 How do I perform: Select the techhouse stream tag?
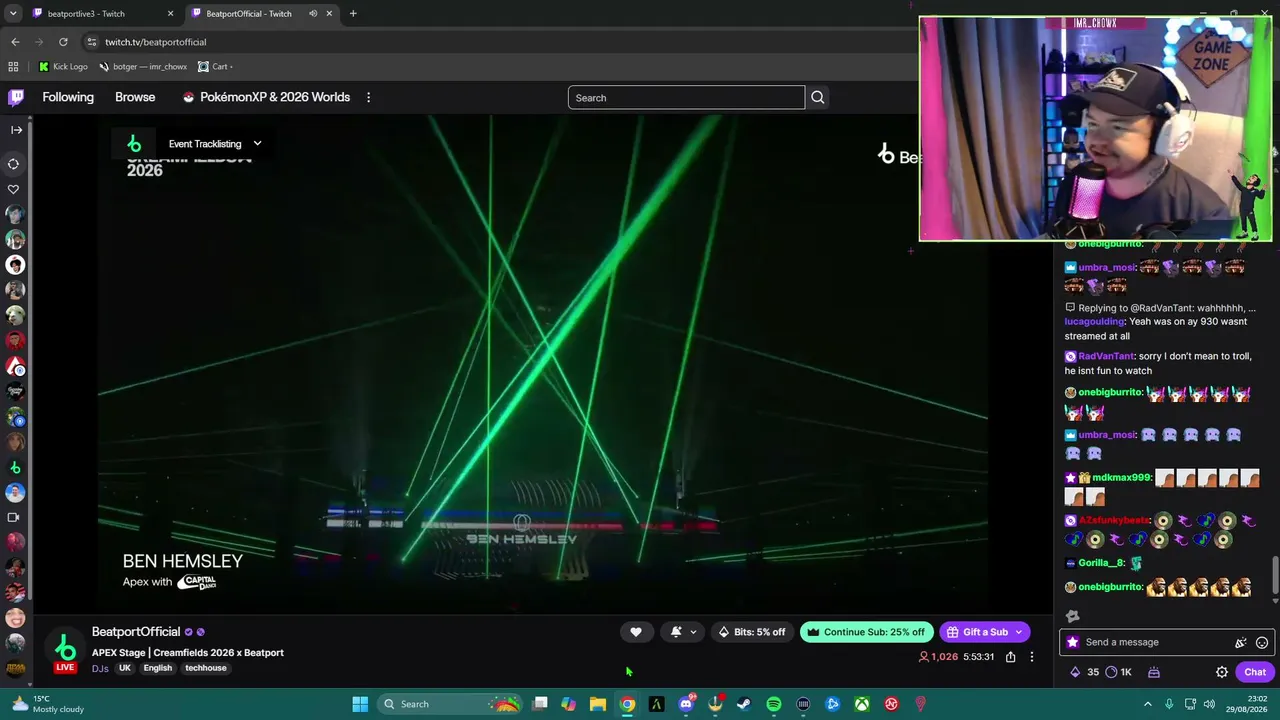pyautogui.click(x=206, y=668)
